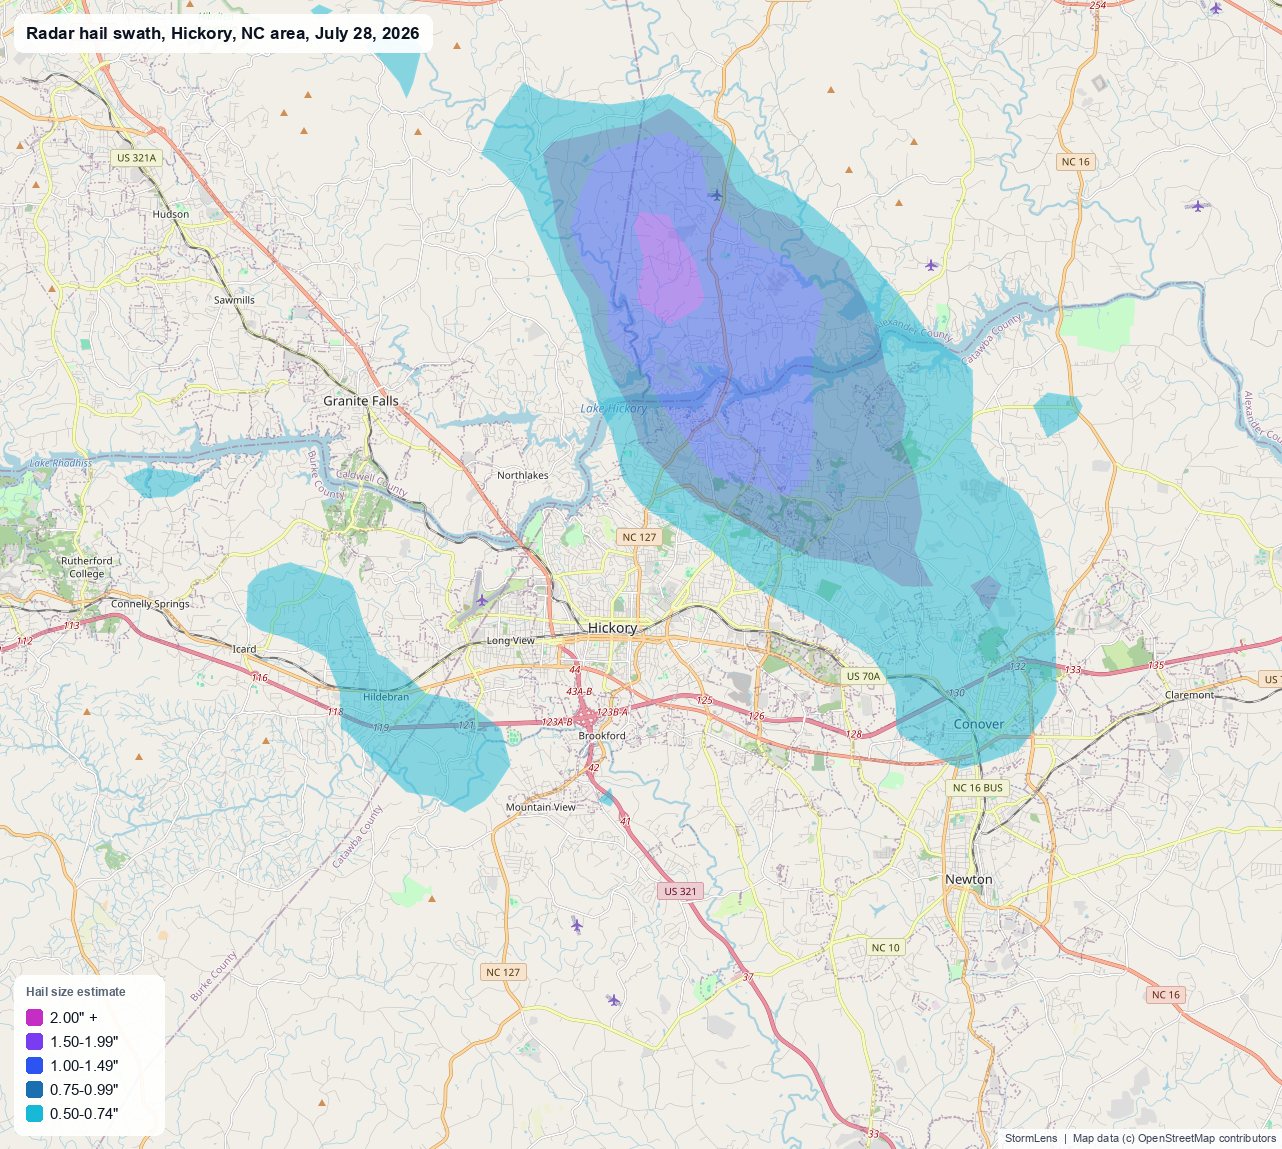The height and width of the screenshot is (1149, 1282).
Task: Click the Claremont label
Action: pyautogui.click(x=1190, y=695)
